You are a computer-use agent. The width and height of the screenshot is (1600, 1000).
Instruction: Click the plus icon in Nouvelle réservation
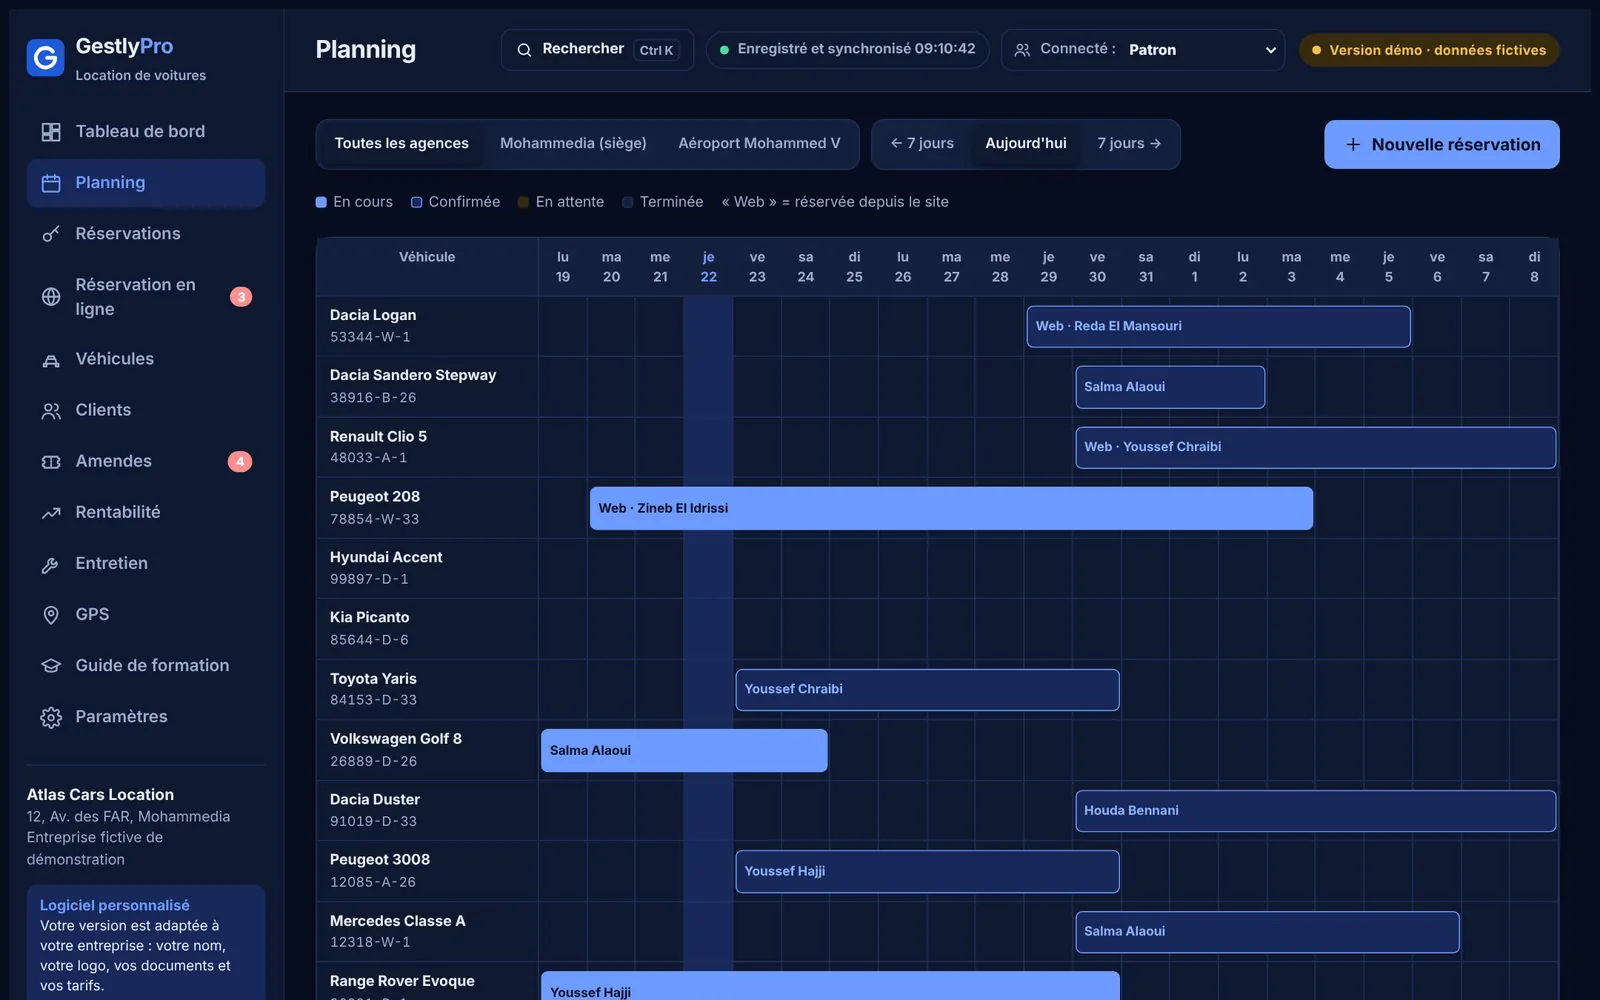(1353, 145)
